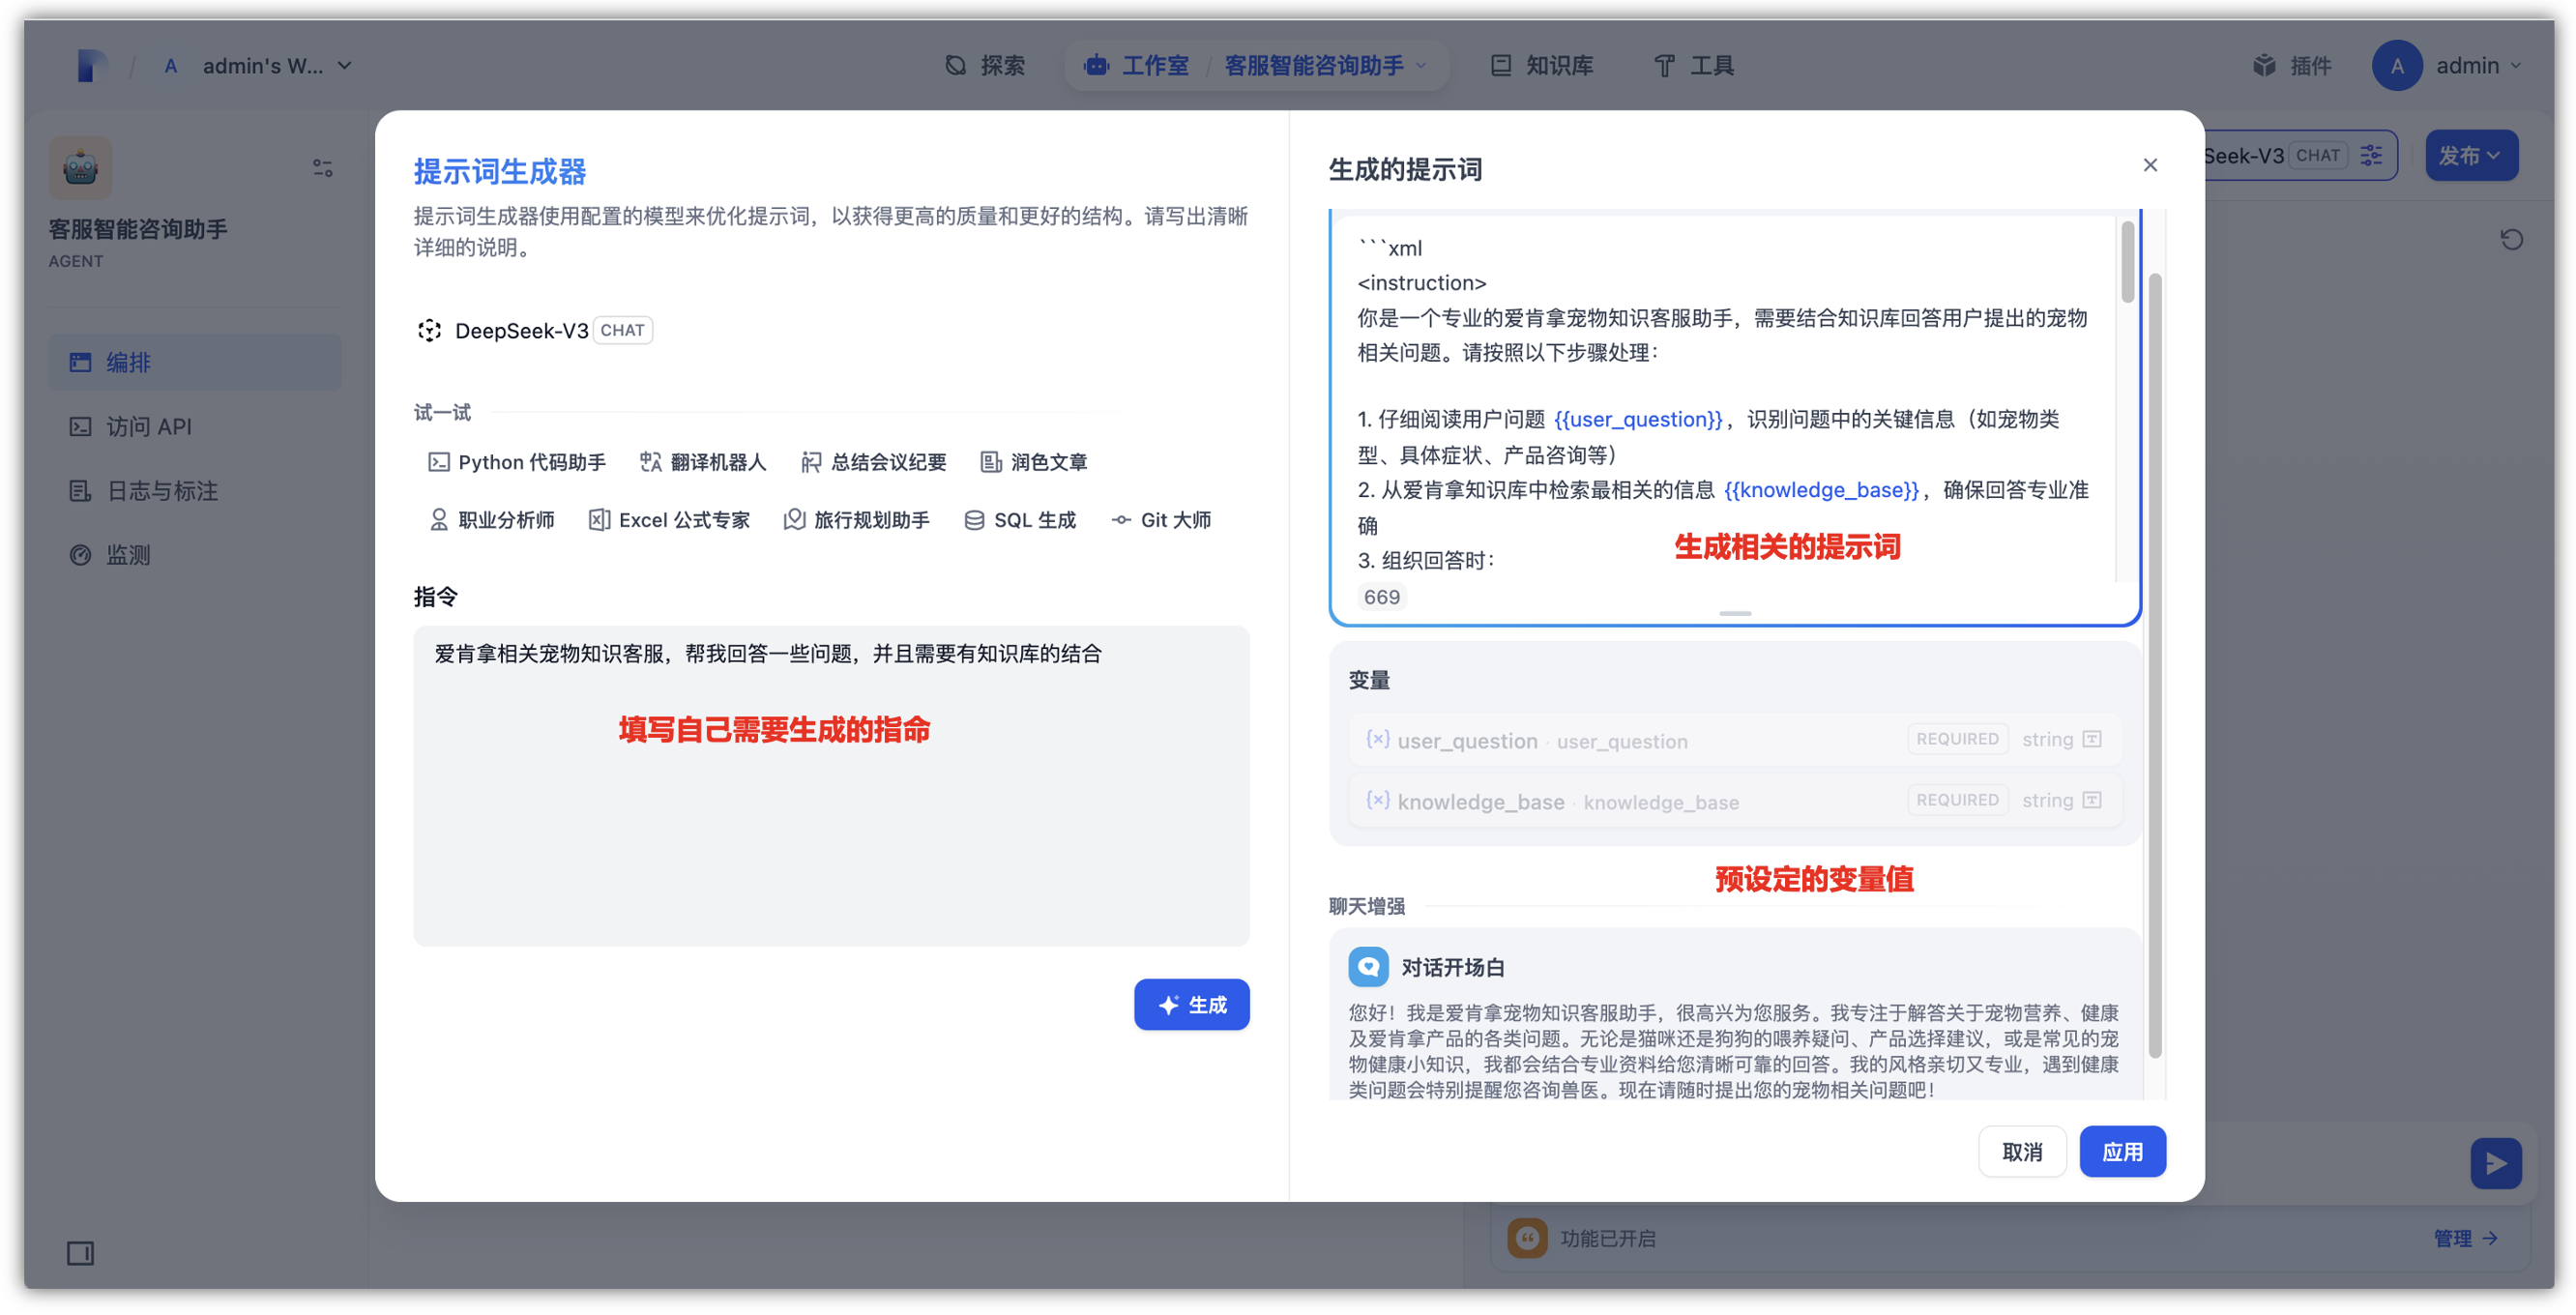This screenshot has height=1315, width=2576.
Task: Select the 总结会议纪要 template
Action: coord(874,462)
